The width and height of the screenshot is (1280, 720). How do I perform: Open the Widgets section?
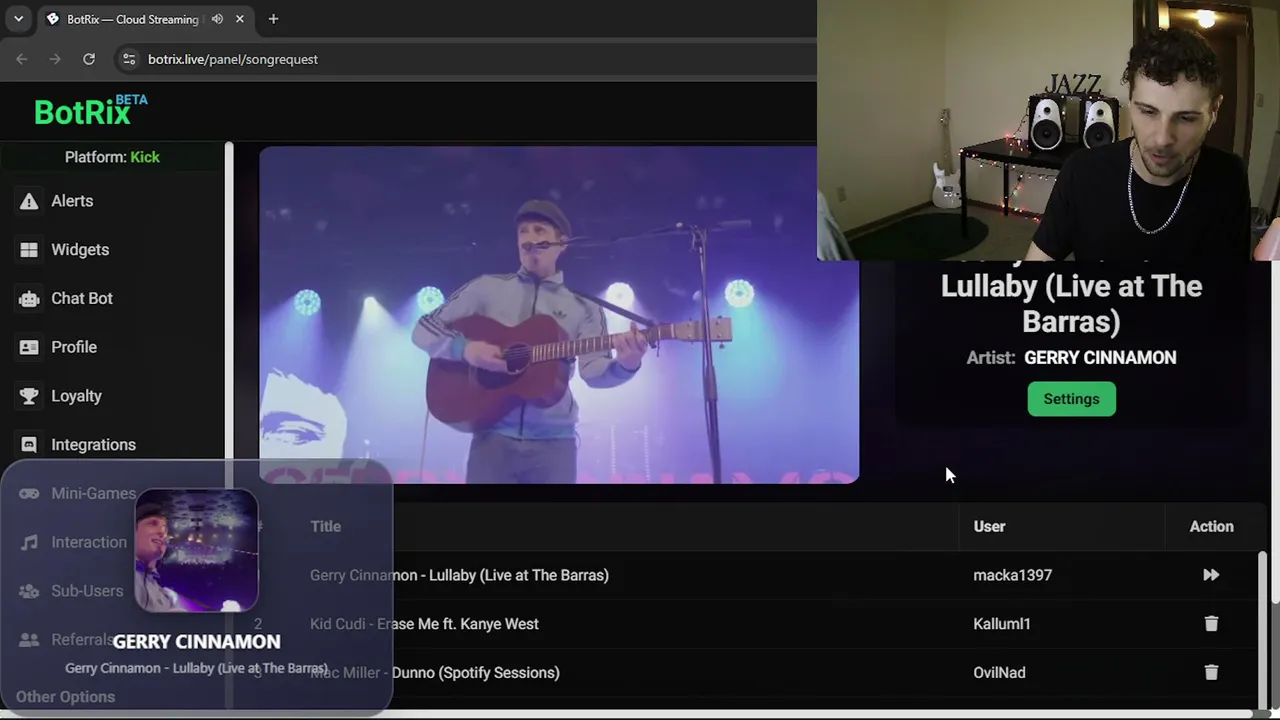pyautogui.click(x=80, y=250)
